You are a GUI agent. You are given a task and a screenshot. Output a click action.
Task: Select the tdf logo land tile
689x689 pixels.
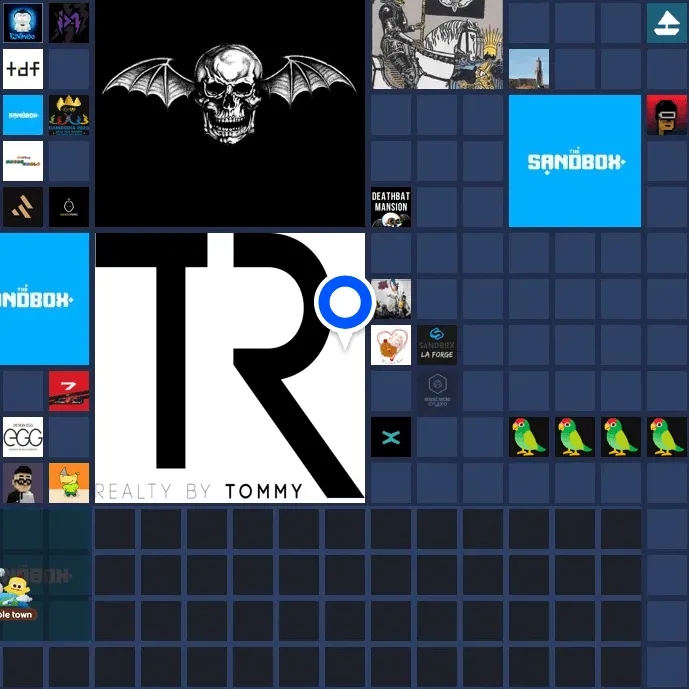(23, 69)
